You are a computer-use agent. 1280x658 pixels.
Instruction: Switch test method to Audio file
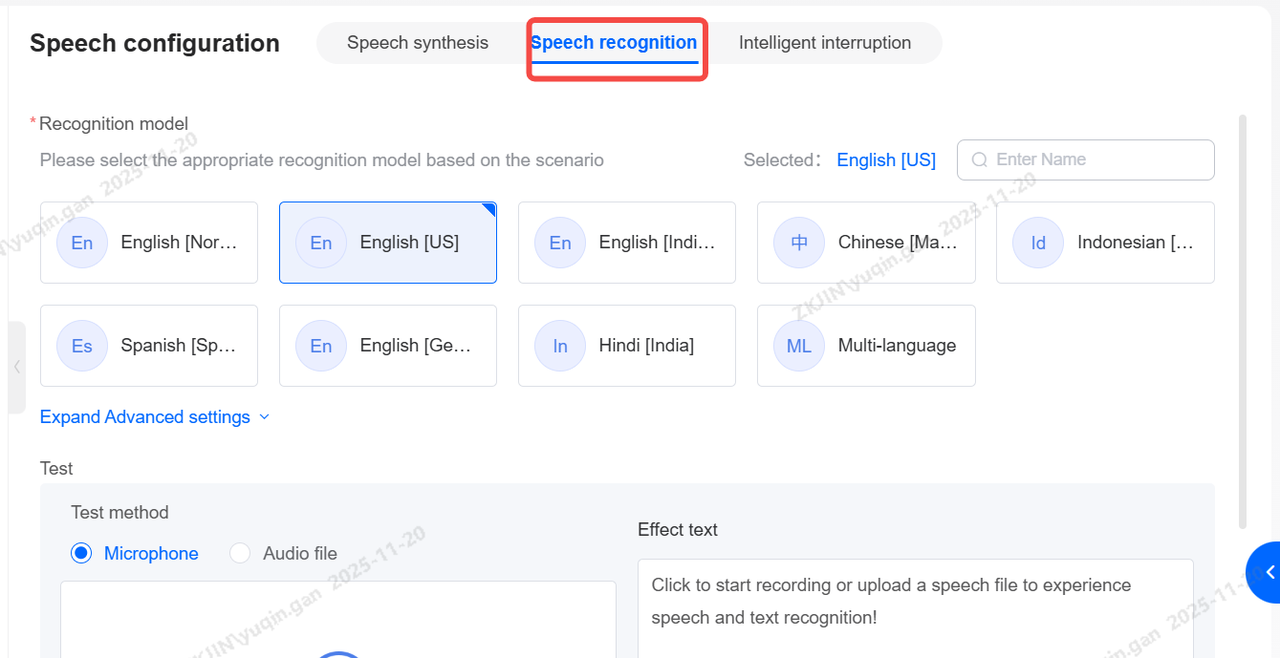[240, 553]
